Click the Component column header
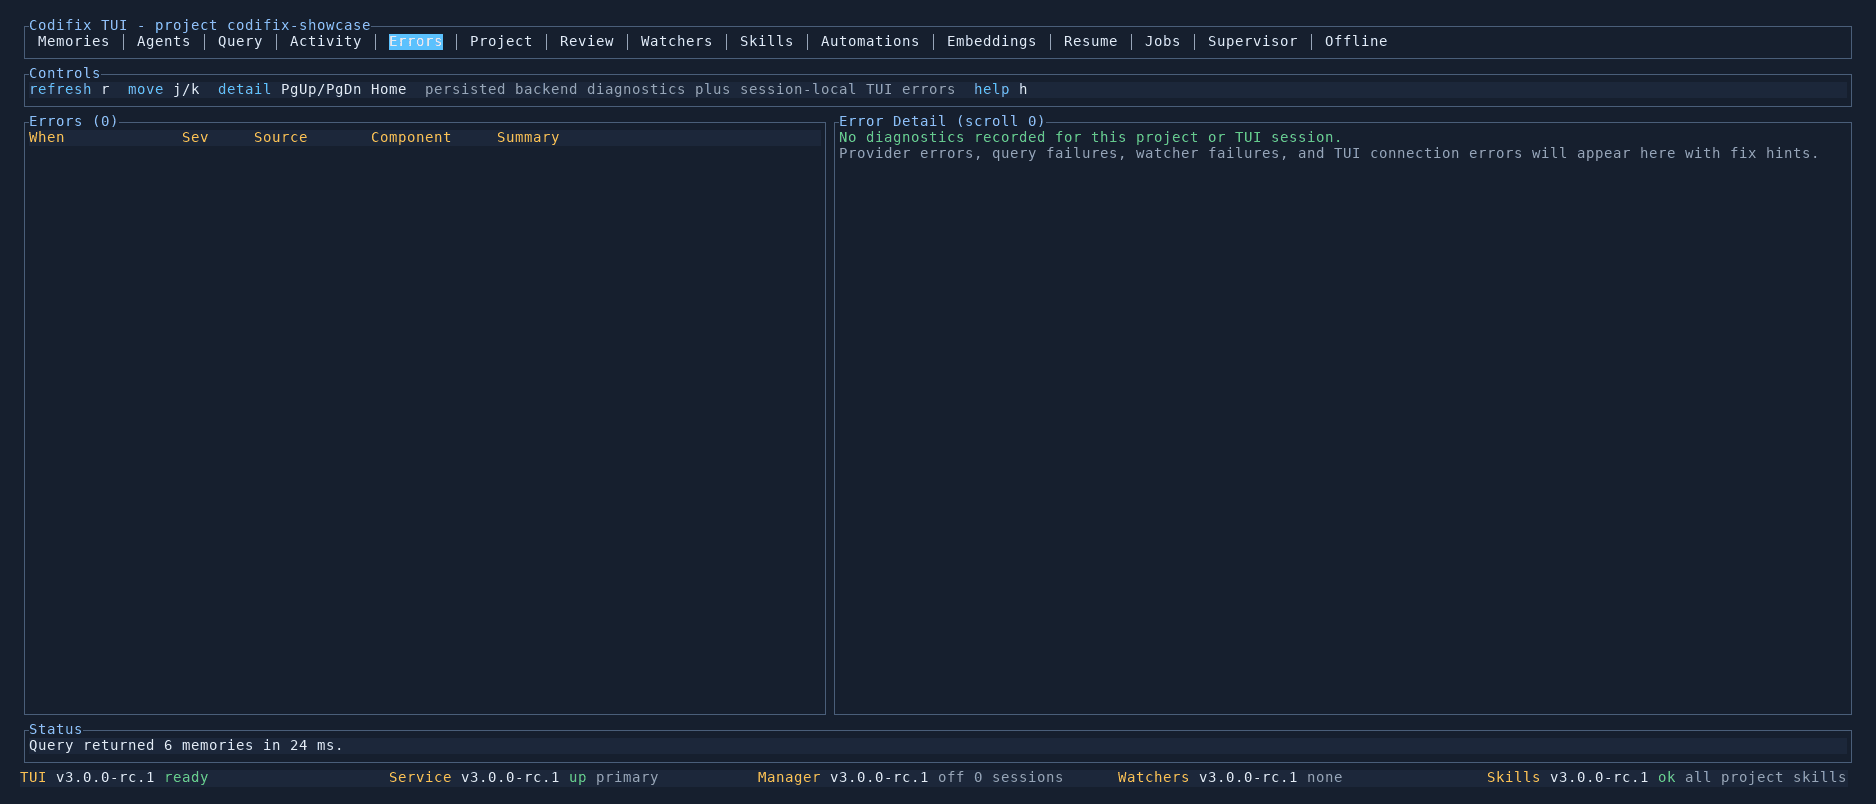 point(411,137)
